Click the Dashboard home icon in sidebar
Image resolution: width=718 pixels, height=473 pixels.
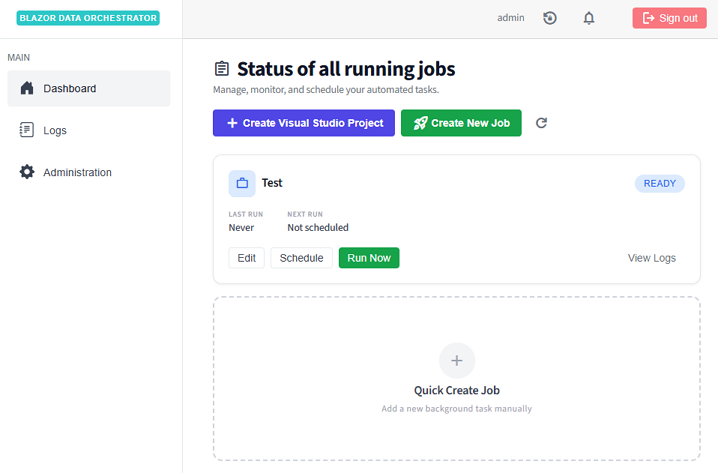pos(27,88)
